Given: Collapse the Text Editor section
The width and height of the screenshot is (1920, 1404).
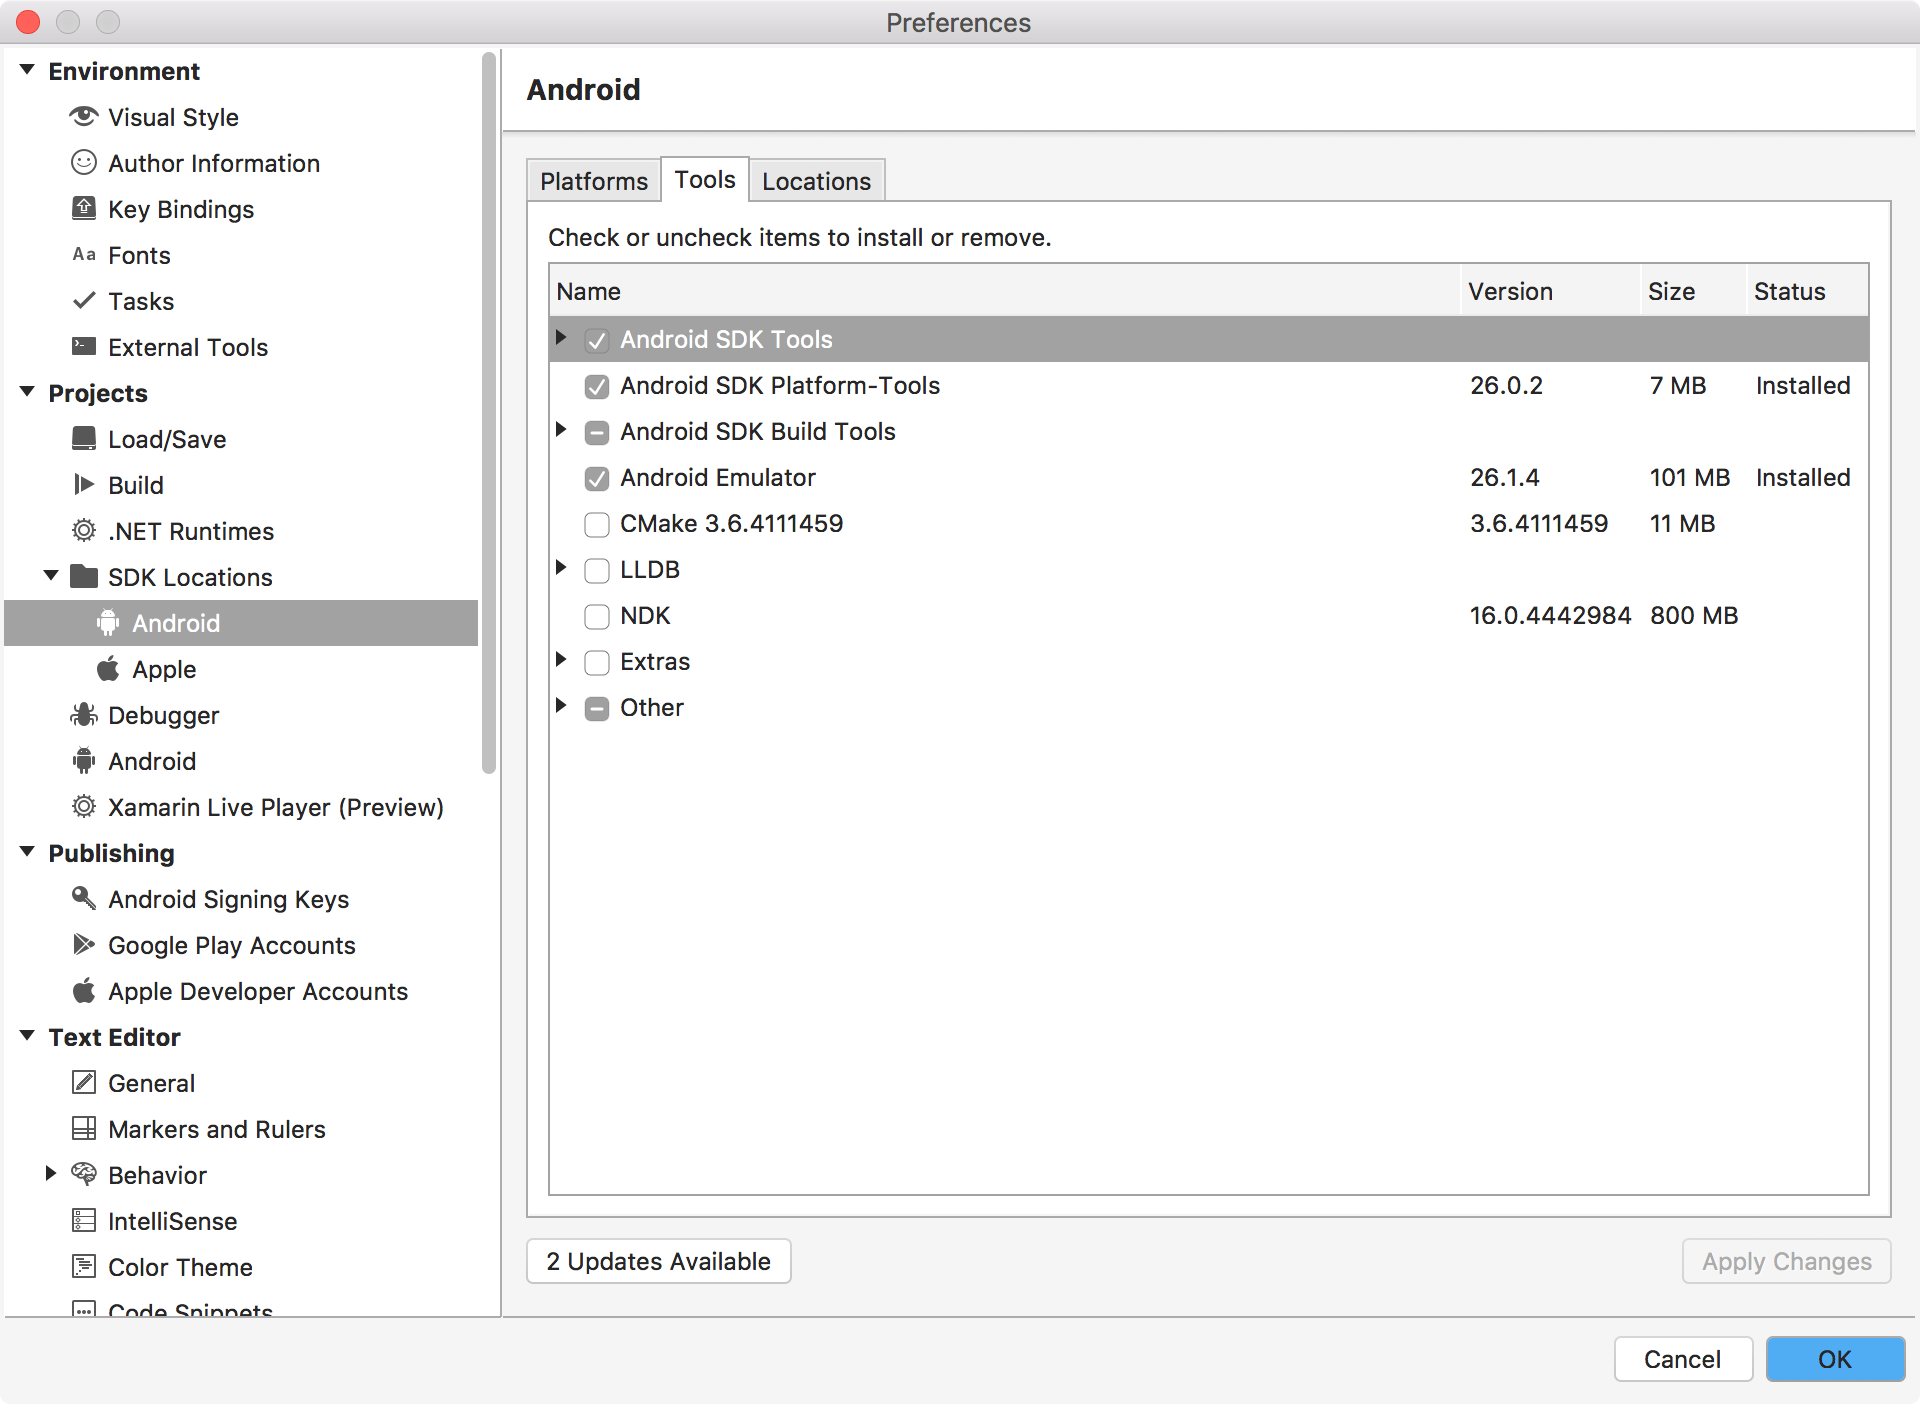Looking at the screenshot, I should pos(28,1036).
